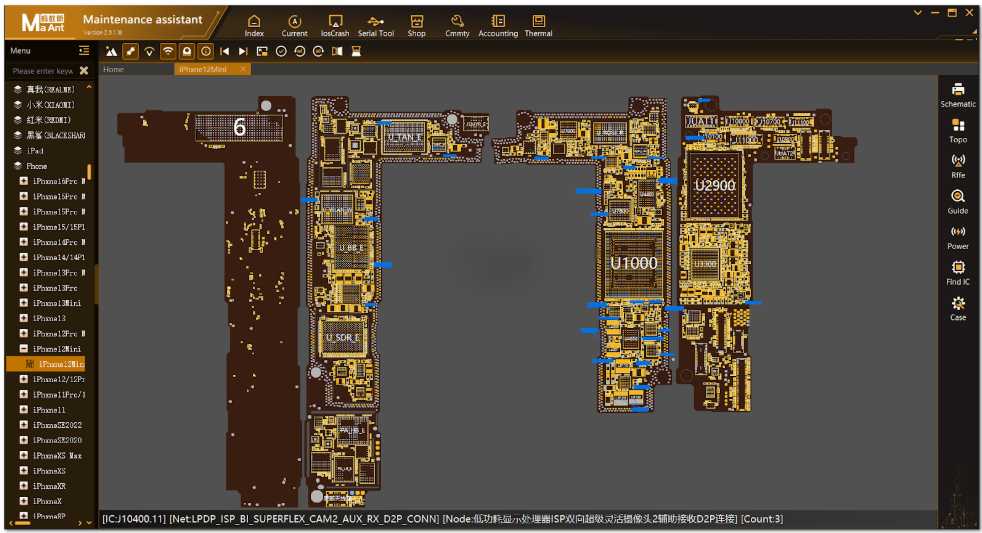Expand the iPhone13Mini tree node
The width and height of the screenshot is (982, 533).
click(24, 303)
